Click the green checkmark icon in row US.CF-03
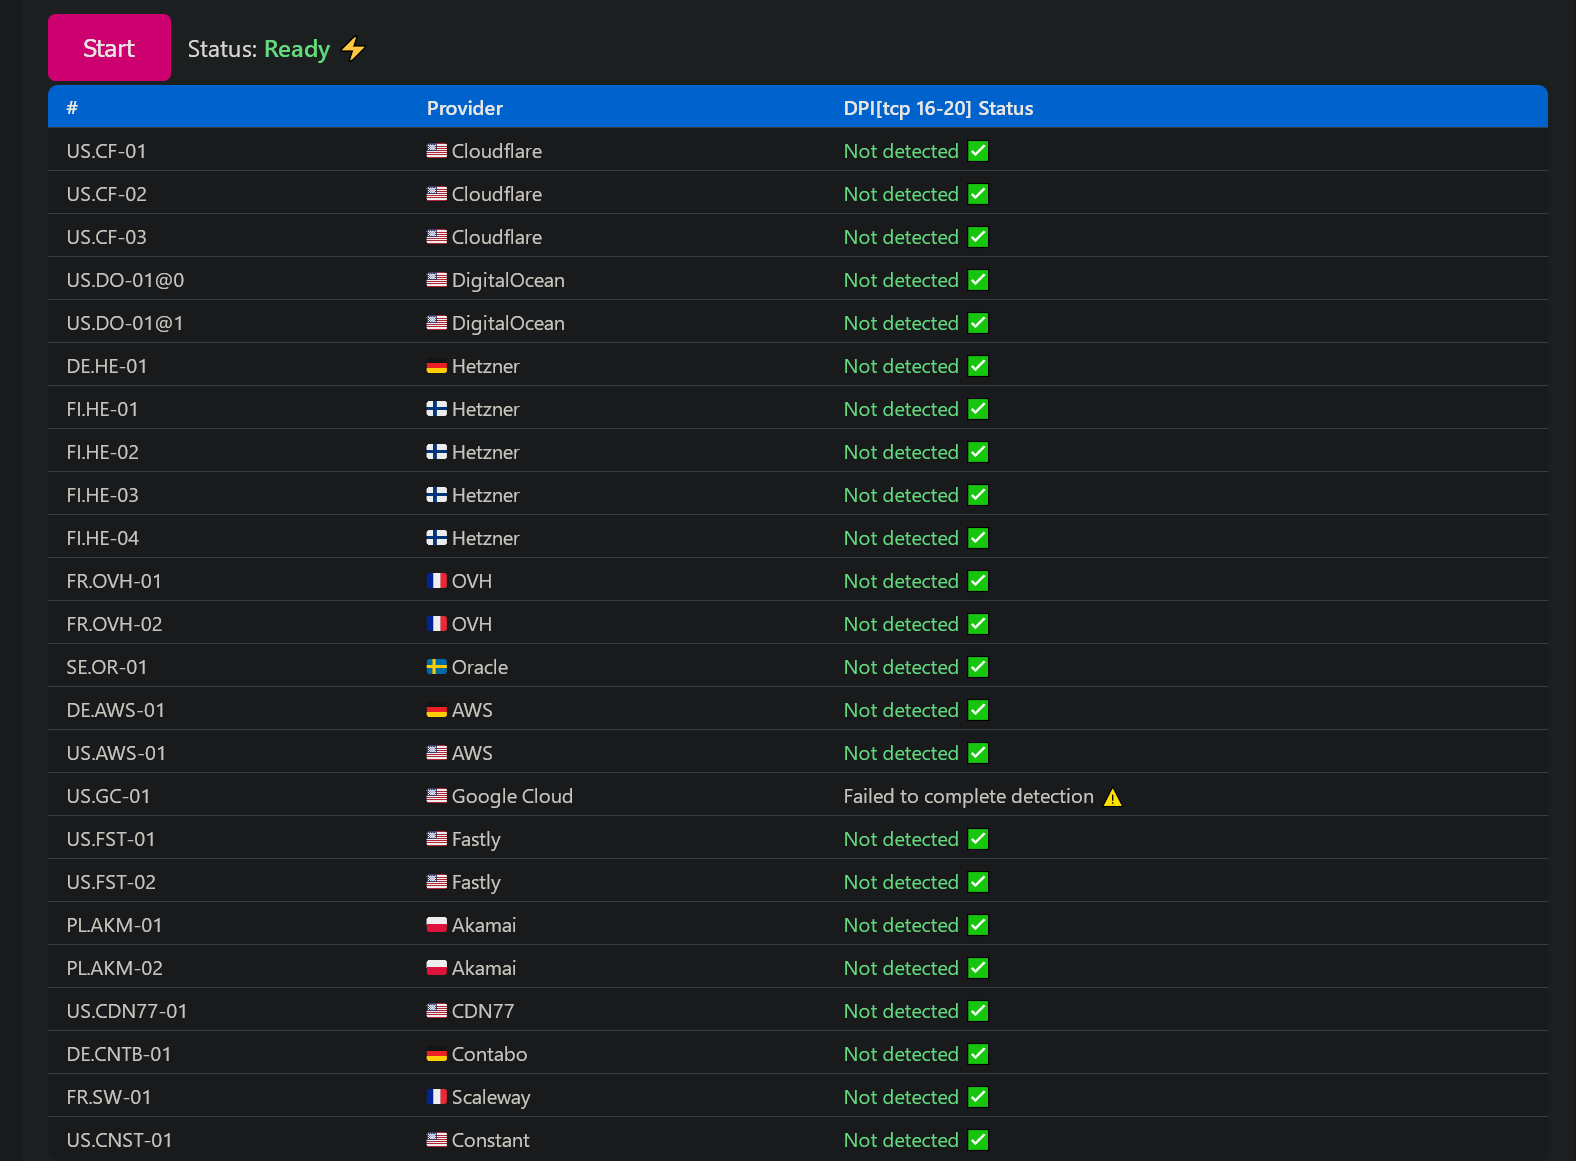Viewport: 1576px width, 1161px height. click(x=978, y=237)
